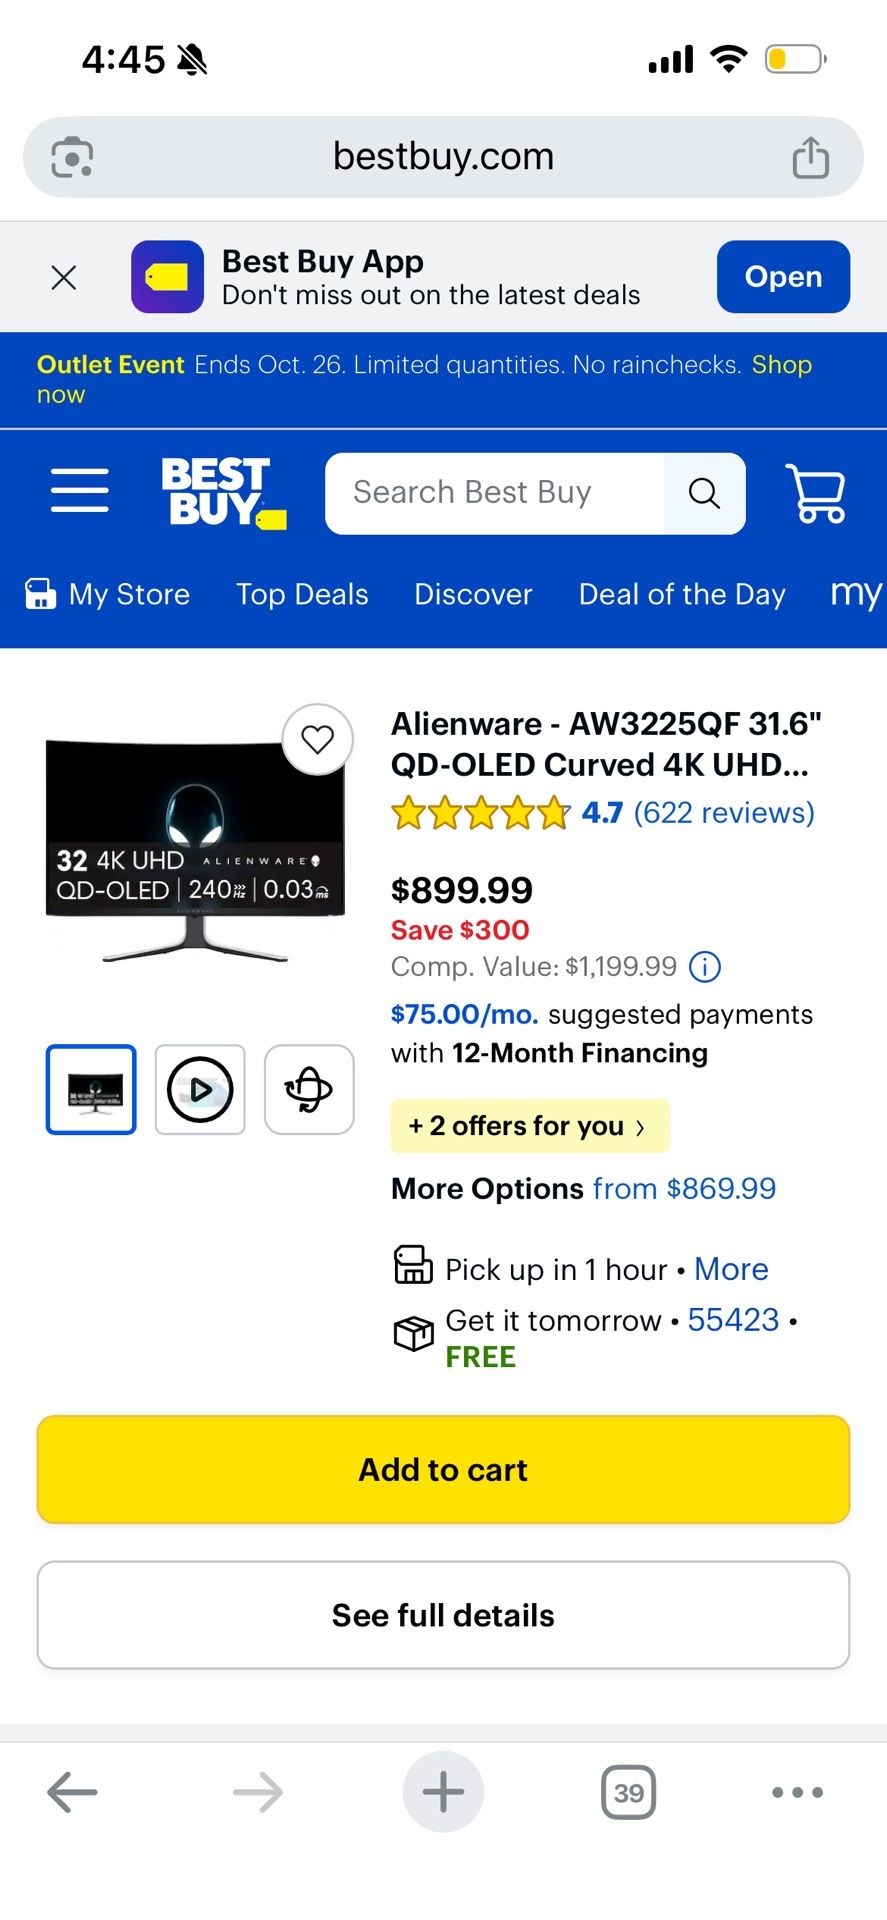Select Deal of the Day menu item
Image resolution: width=887 pixels, height=1920 pixels.
[682, 594]
